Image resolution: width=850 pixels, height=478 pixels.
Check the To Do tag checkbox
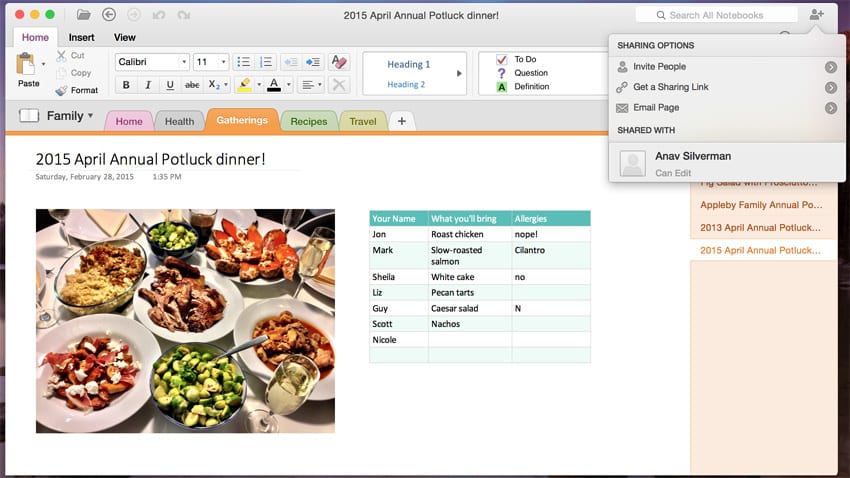coord(502,59)
